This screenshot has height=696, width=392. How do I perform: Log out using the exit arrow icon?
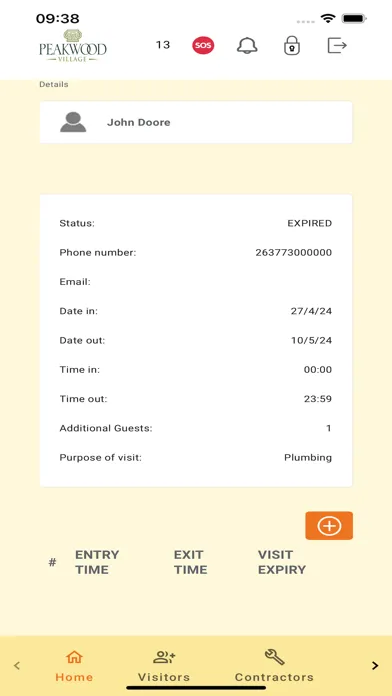(x=337, y=45)
